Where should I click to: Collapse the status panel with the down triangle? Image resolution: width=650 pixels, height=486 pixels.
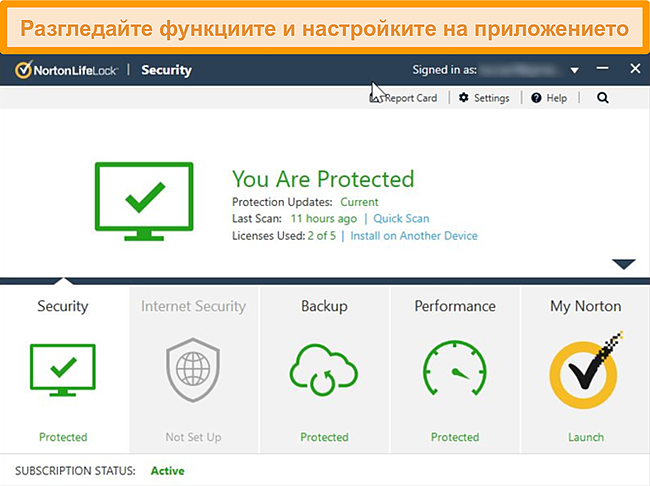(623, 264)
